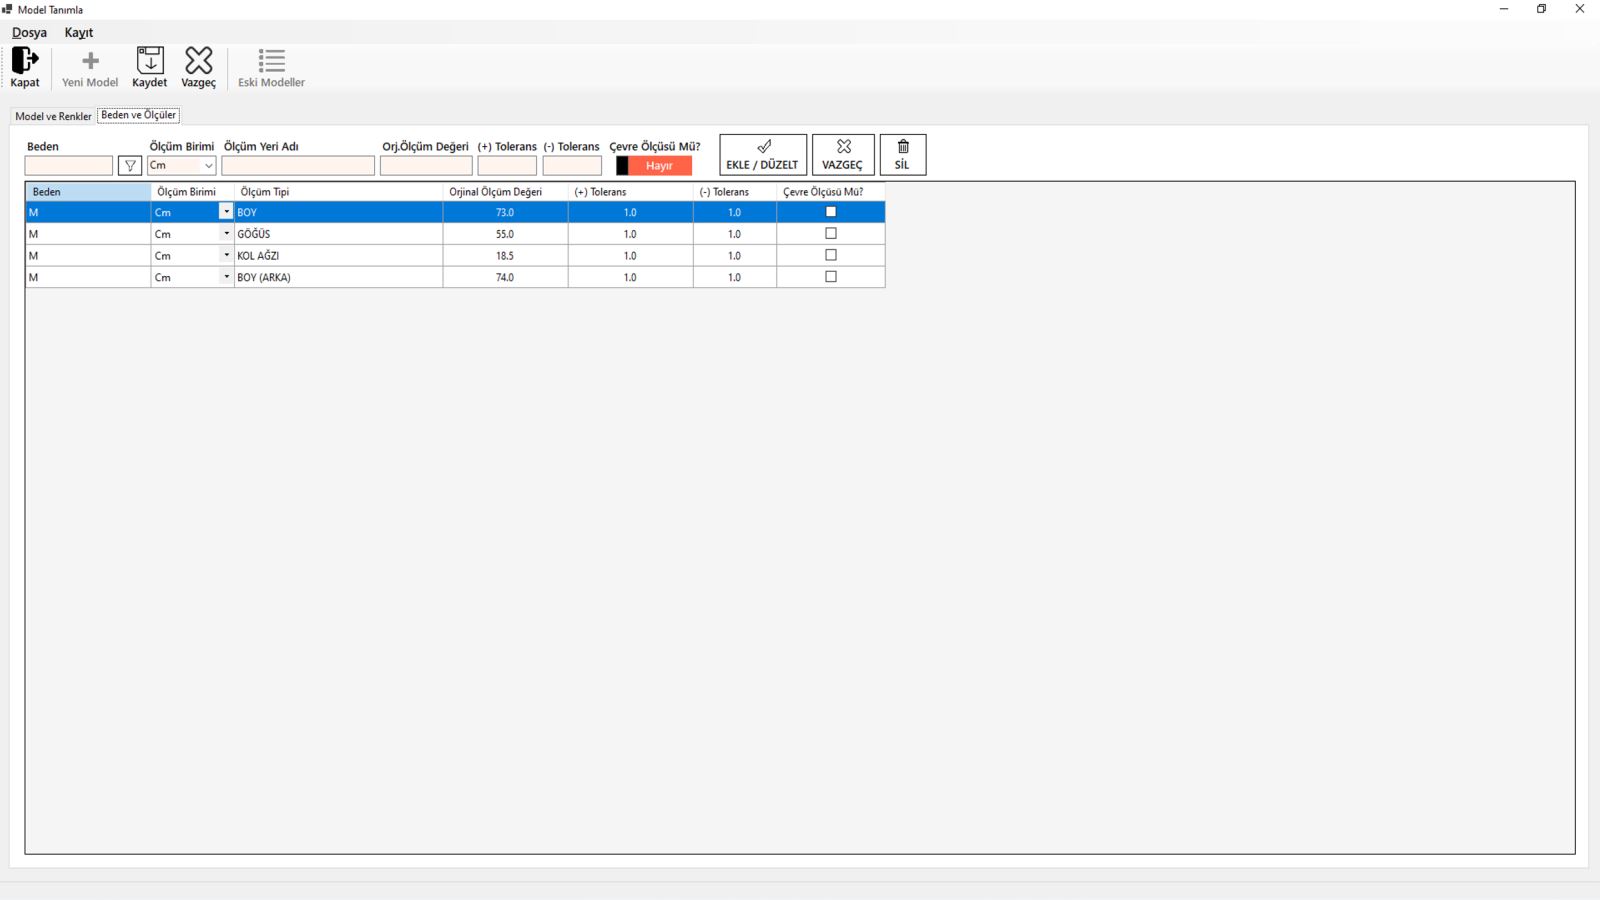1600x900 pixels.
Task: Select the GÖĞÜS measurement cell
Action: pyautogui.click(x=338, y=234)
